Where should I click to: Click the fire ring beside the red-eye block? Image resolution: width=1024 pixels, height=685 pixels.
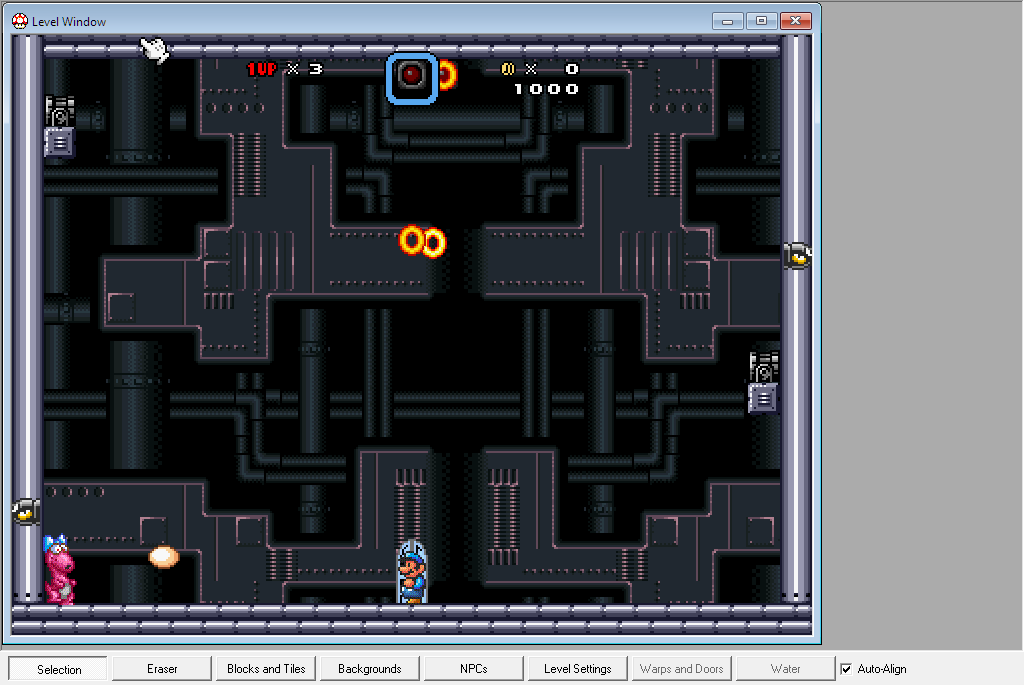tap(447, 75)
